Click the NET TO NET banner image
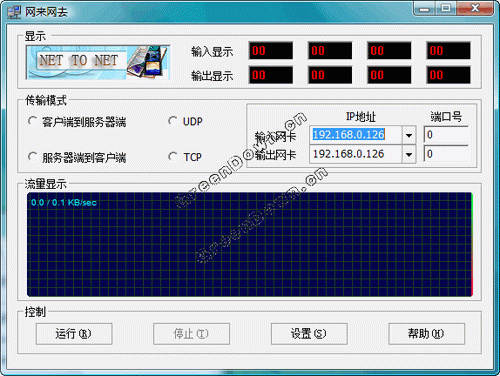This screenshot has width=500, height=376. click(x=98, y=63)
